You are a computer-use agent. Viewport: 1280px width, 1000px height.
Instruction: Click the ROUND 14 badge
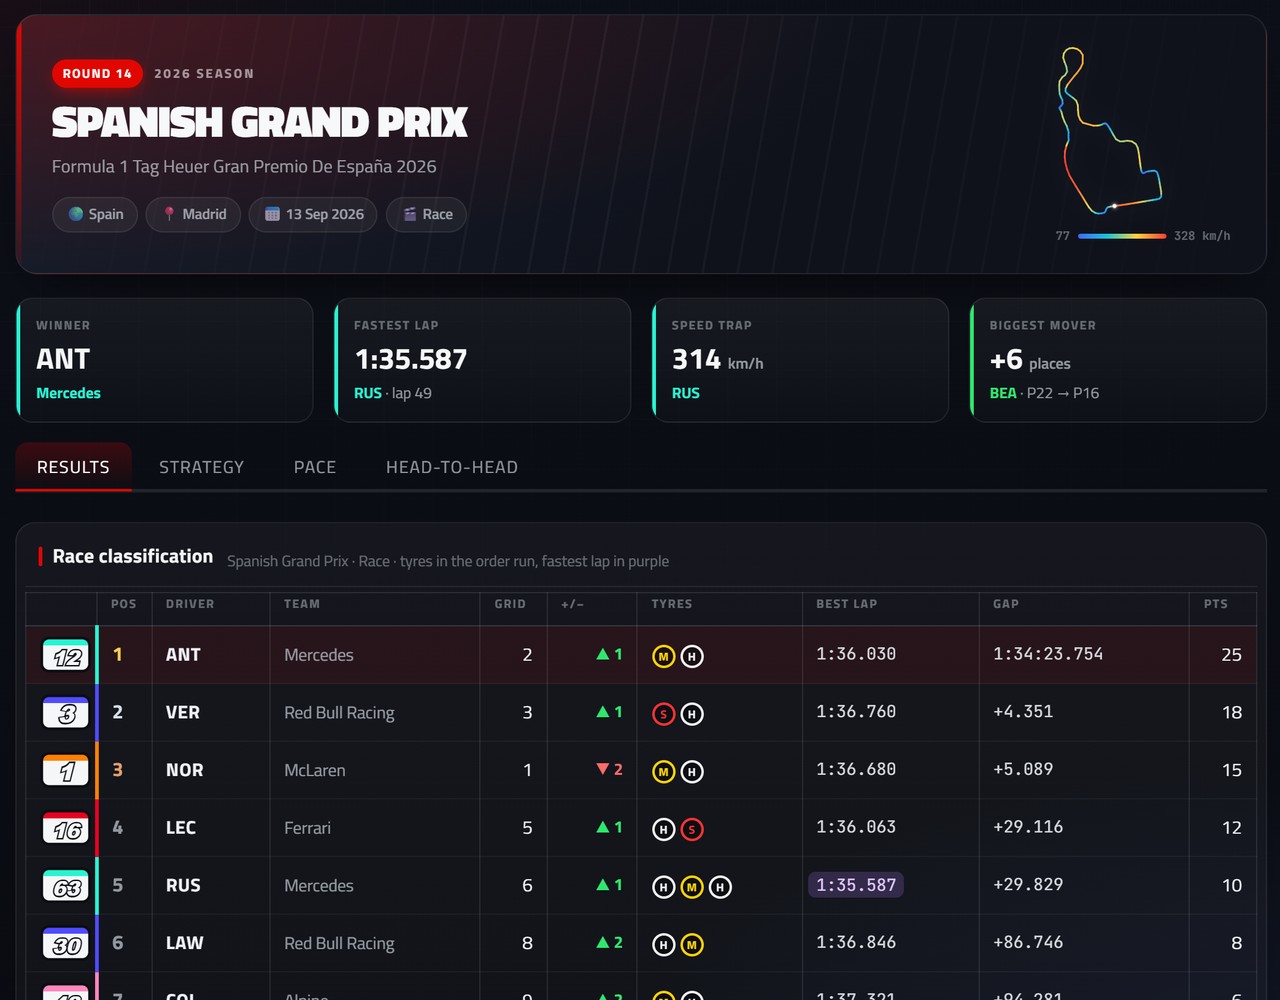tap(97, 73)
